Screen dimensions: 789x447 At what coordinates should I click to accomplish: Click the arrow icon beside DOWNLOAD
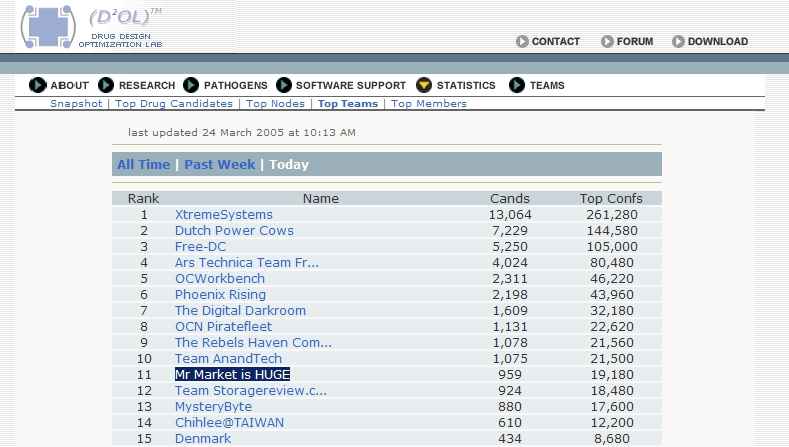coord(679,42)
